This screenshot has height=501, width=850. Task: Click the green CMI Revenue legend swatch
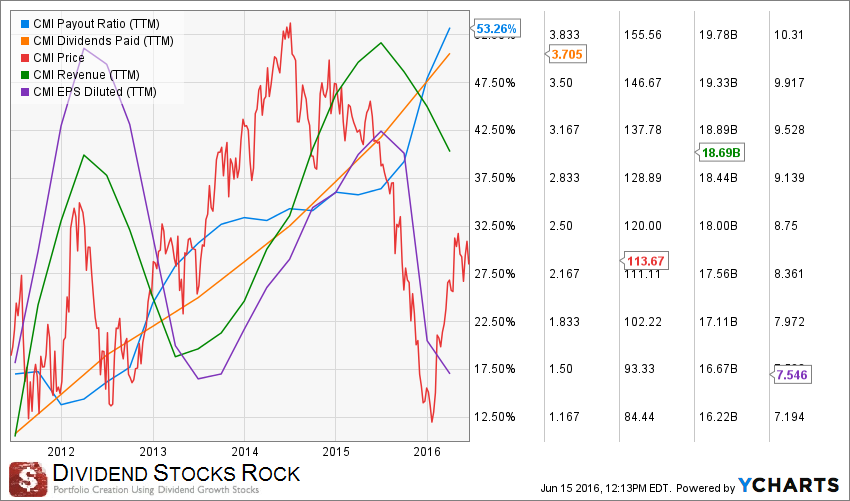click(25, 75)
